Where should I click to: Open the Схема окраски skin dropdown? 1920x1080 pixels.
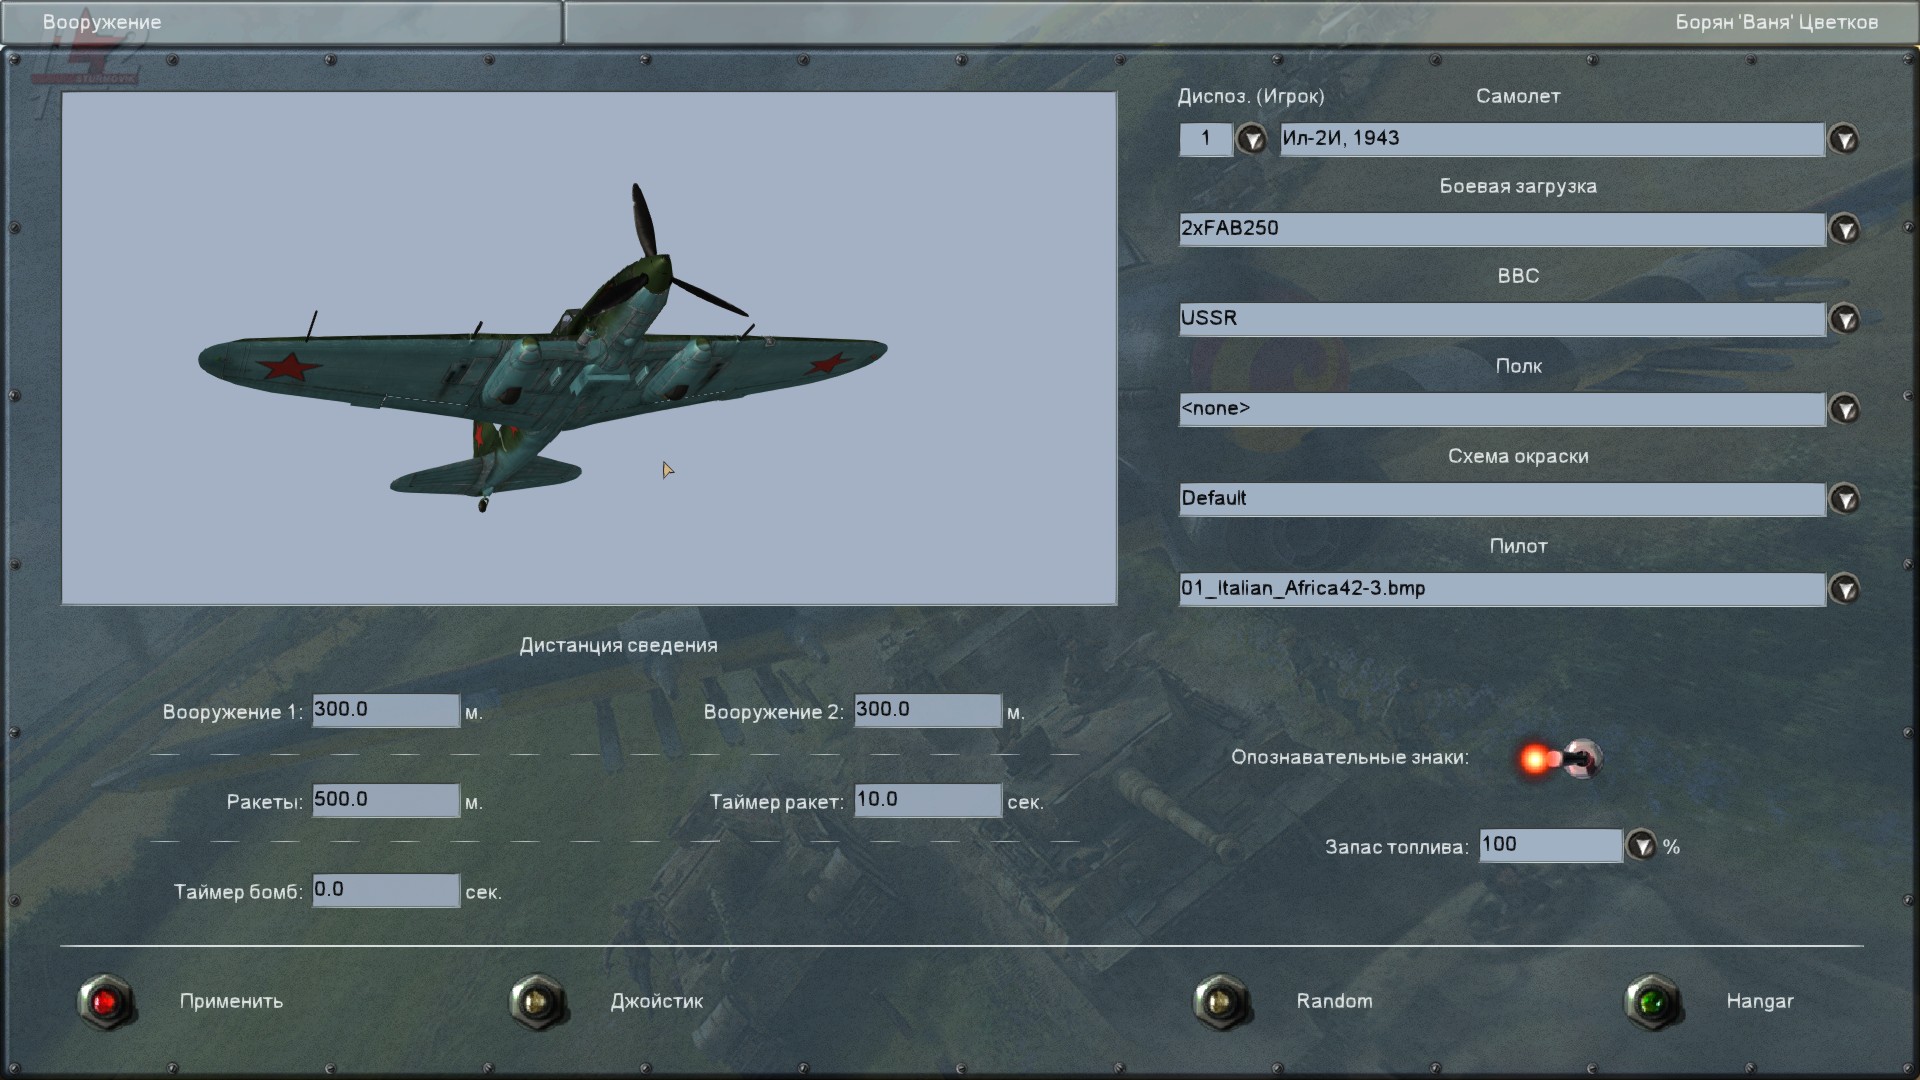[x=1843, y=499]
